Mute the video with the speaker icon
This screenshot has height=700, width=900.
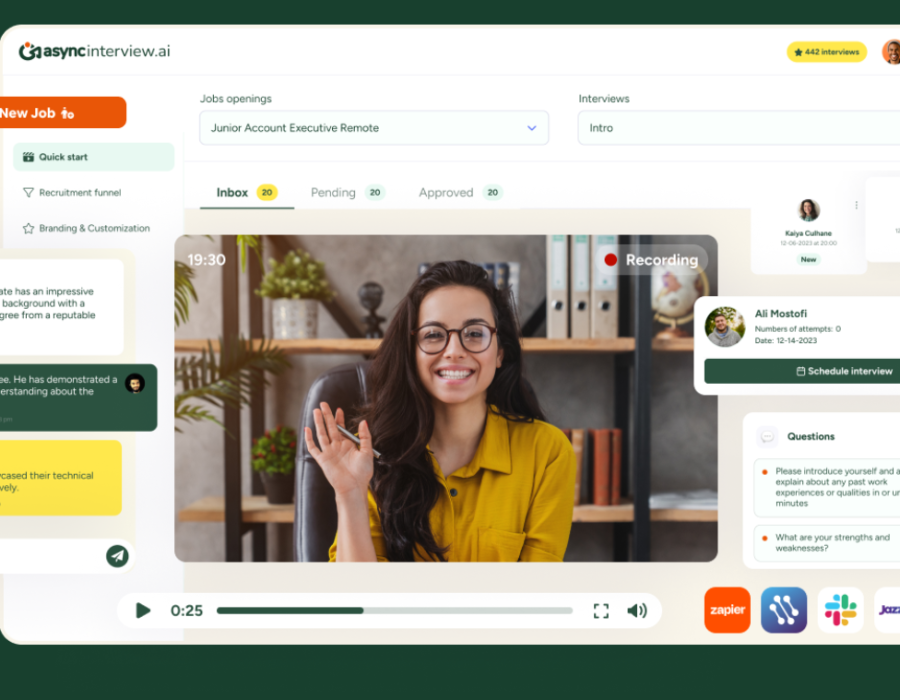(x=636, y=610)
